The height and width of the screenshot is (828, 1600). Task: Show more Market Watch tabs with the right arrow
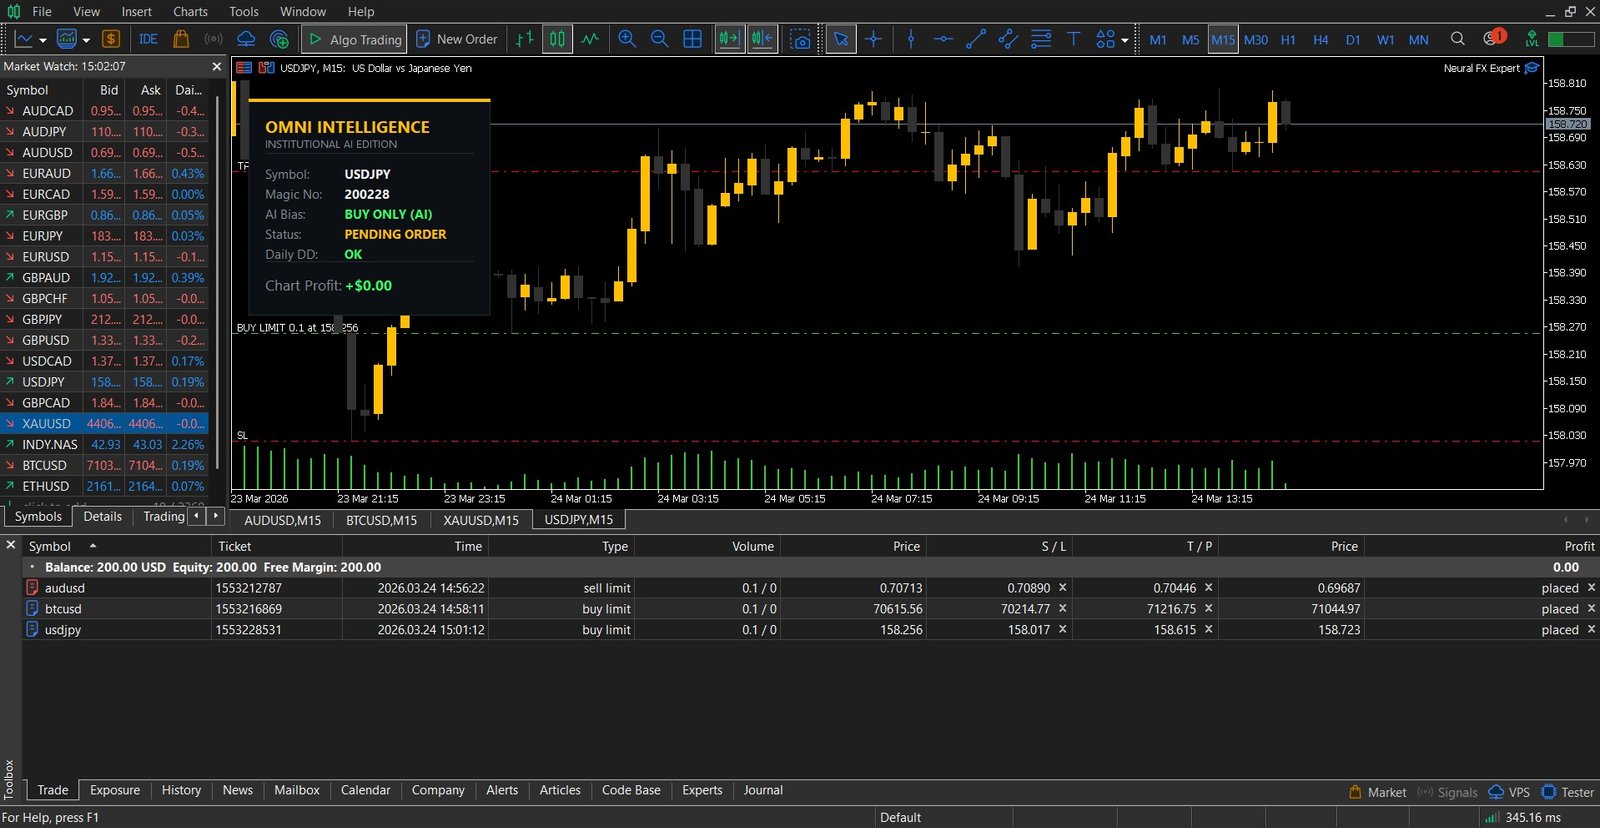click(x=215, y=516)
